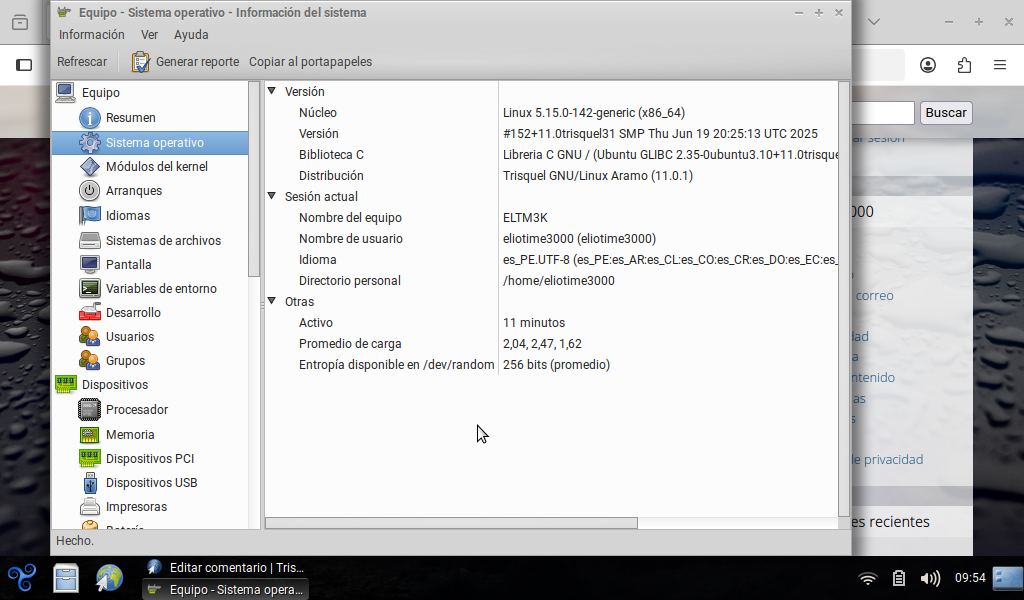Launch the web browser globe icon
This screenshot has height=600, width=1024.
coord(109,578)
